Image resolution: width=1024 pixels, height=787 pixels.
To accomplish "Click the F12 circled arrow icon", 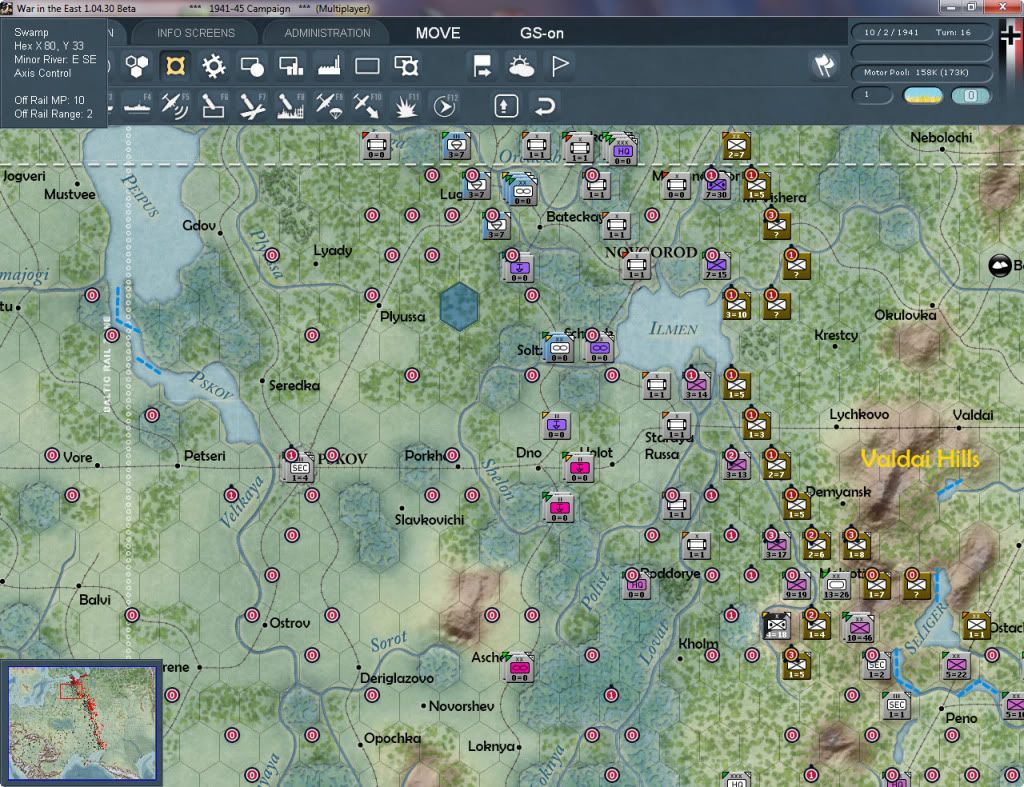I will coord(445,106).
